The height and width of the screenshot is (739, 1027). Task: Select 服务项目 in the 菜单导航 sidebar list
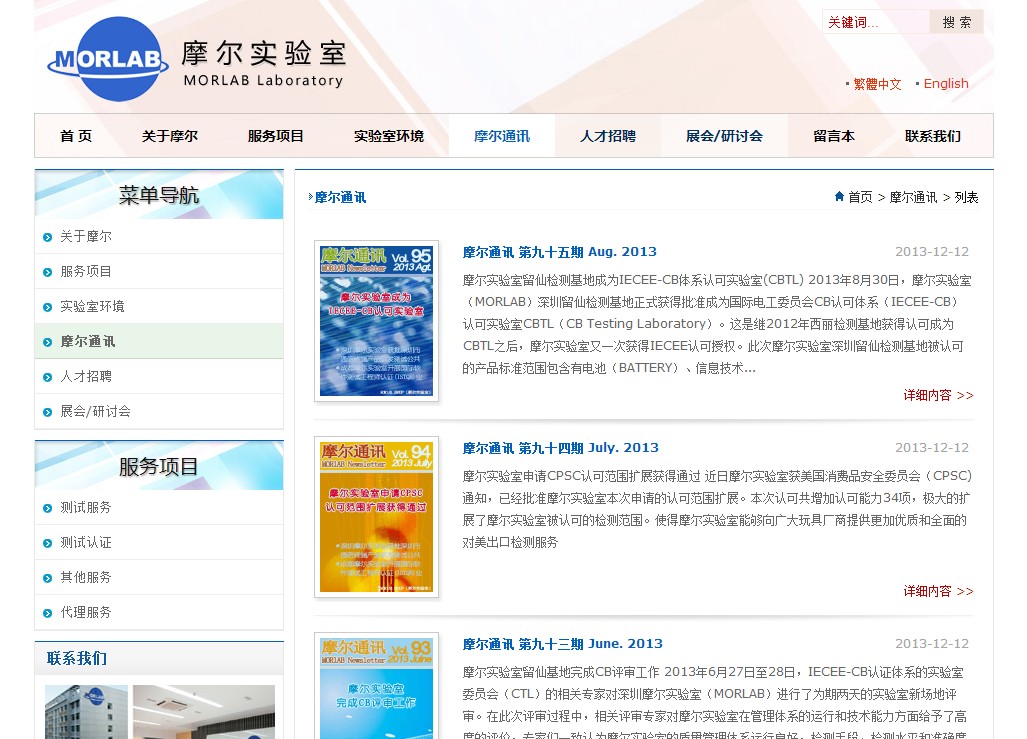click(86, 271)
